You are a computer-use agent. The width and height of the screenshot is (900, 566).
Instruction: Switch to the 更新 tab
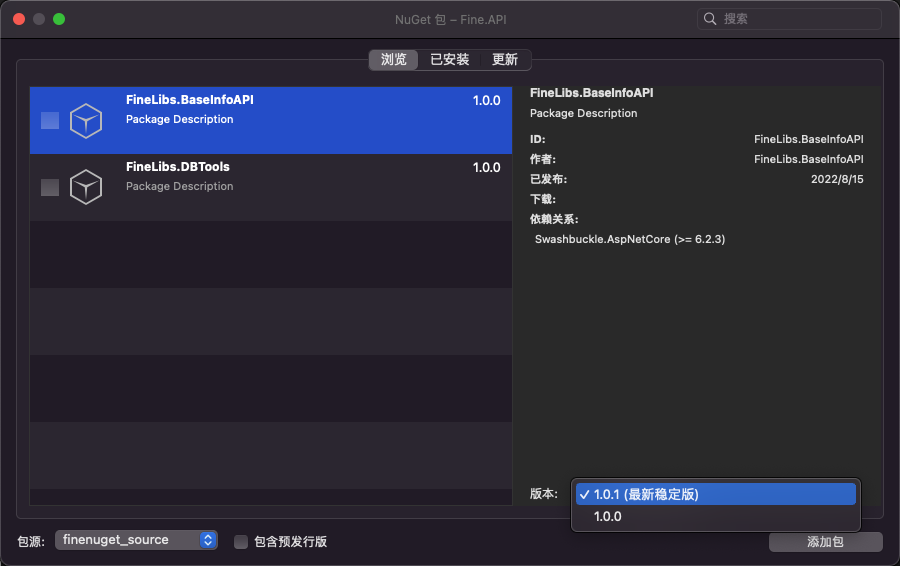pos(505,60)
